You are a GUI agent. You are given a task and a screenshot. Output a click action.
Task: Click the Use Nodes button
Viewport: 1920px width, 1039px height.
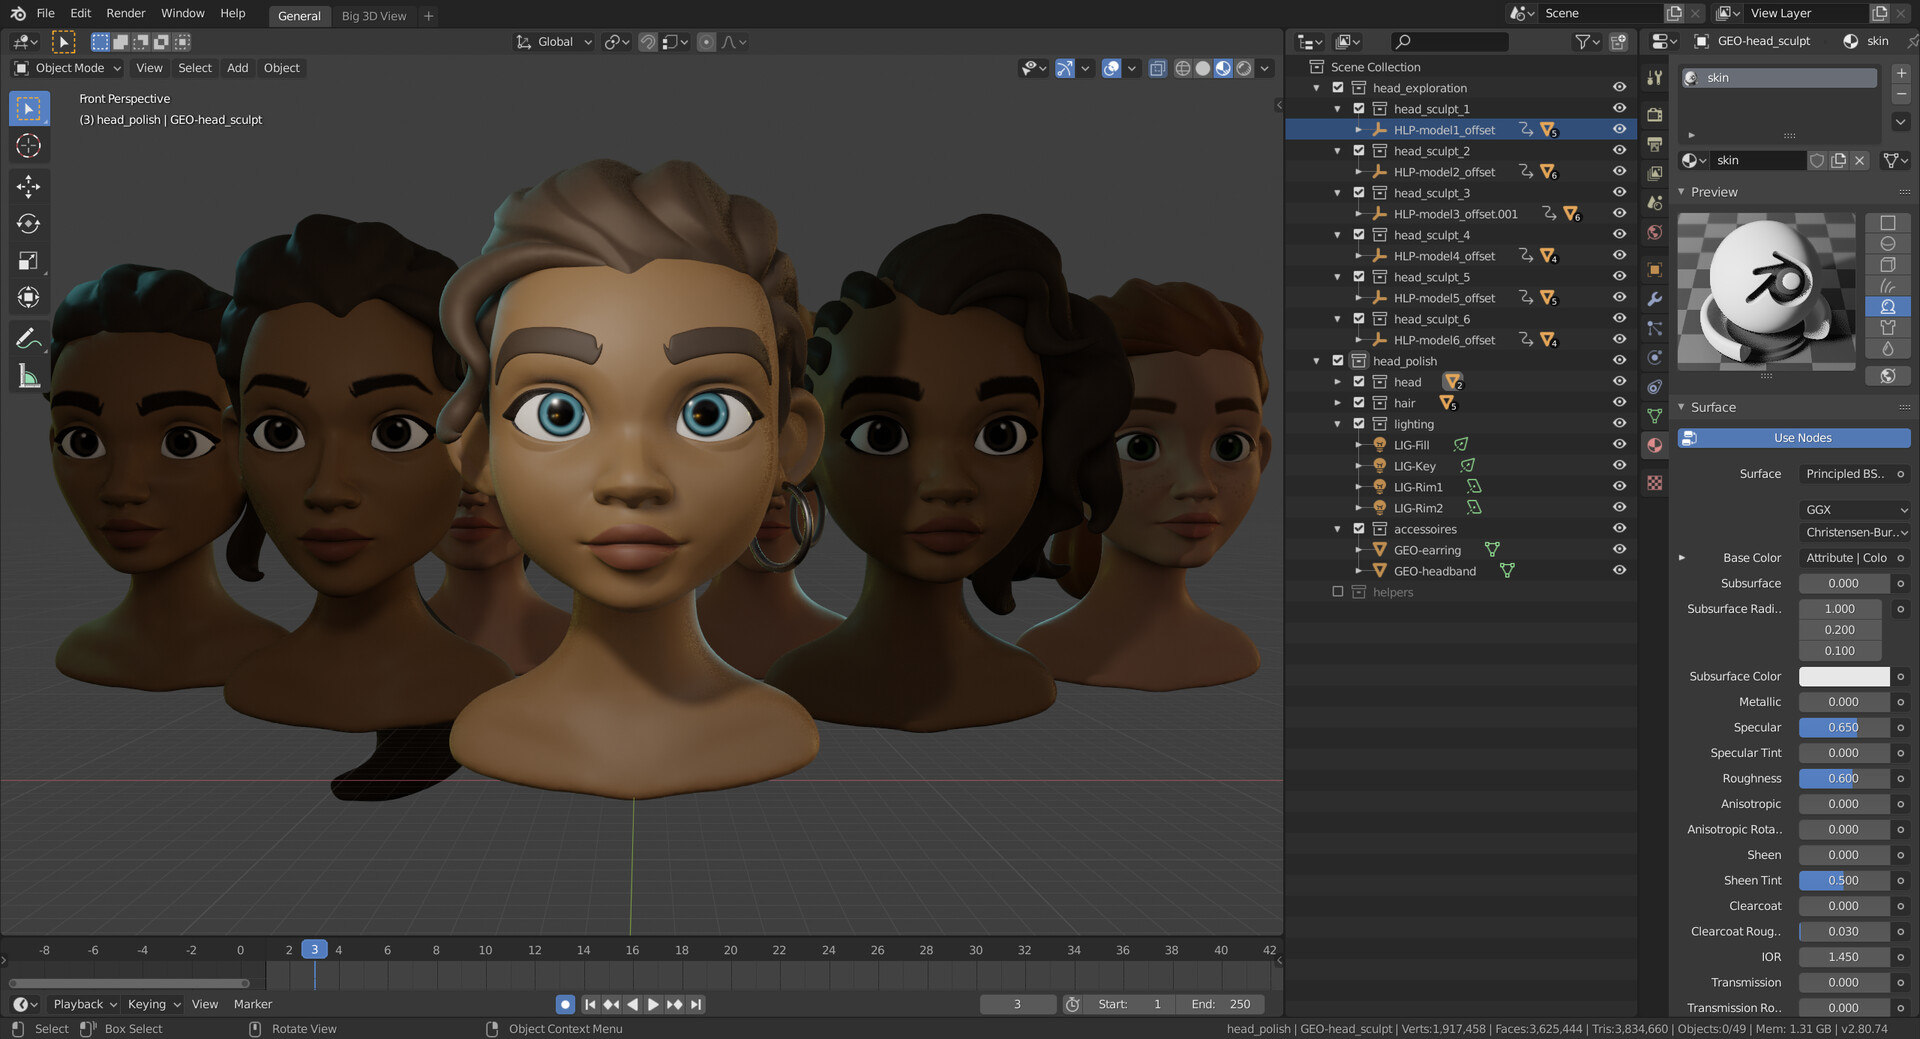[1795, 438]
